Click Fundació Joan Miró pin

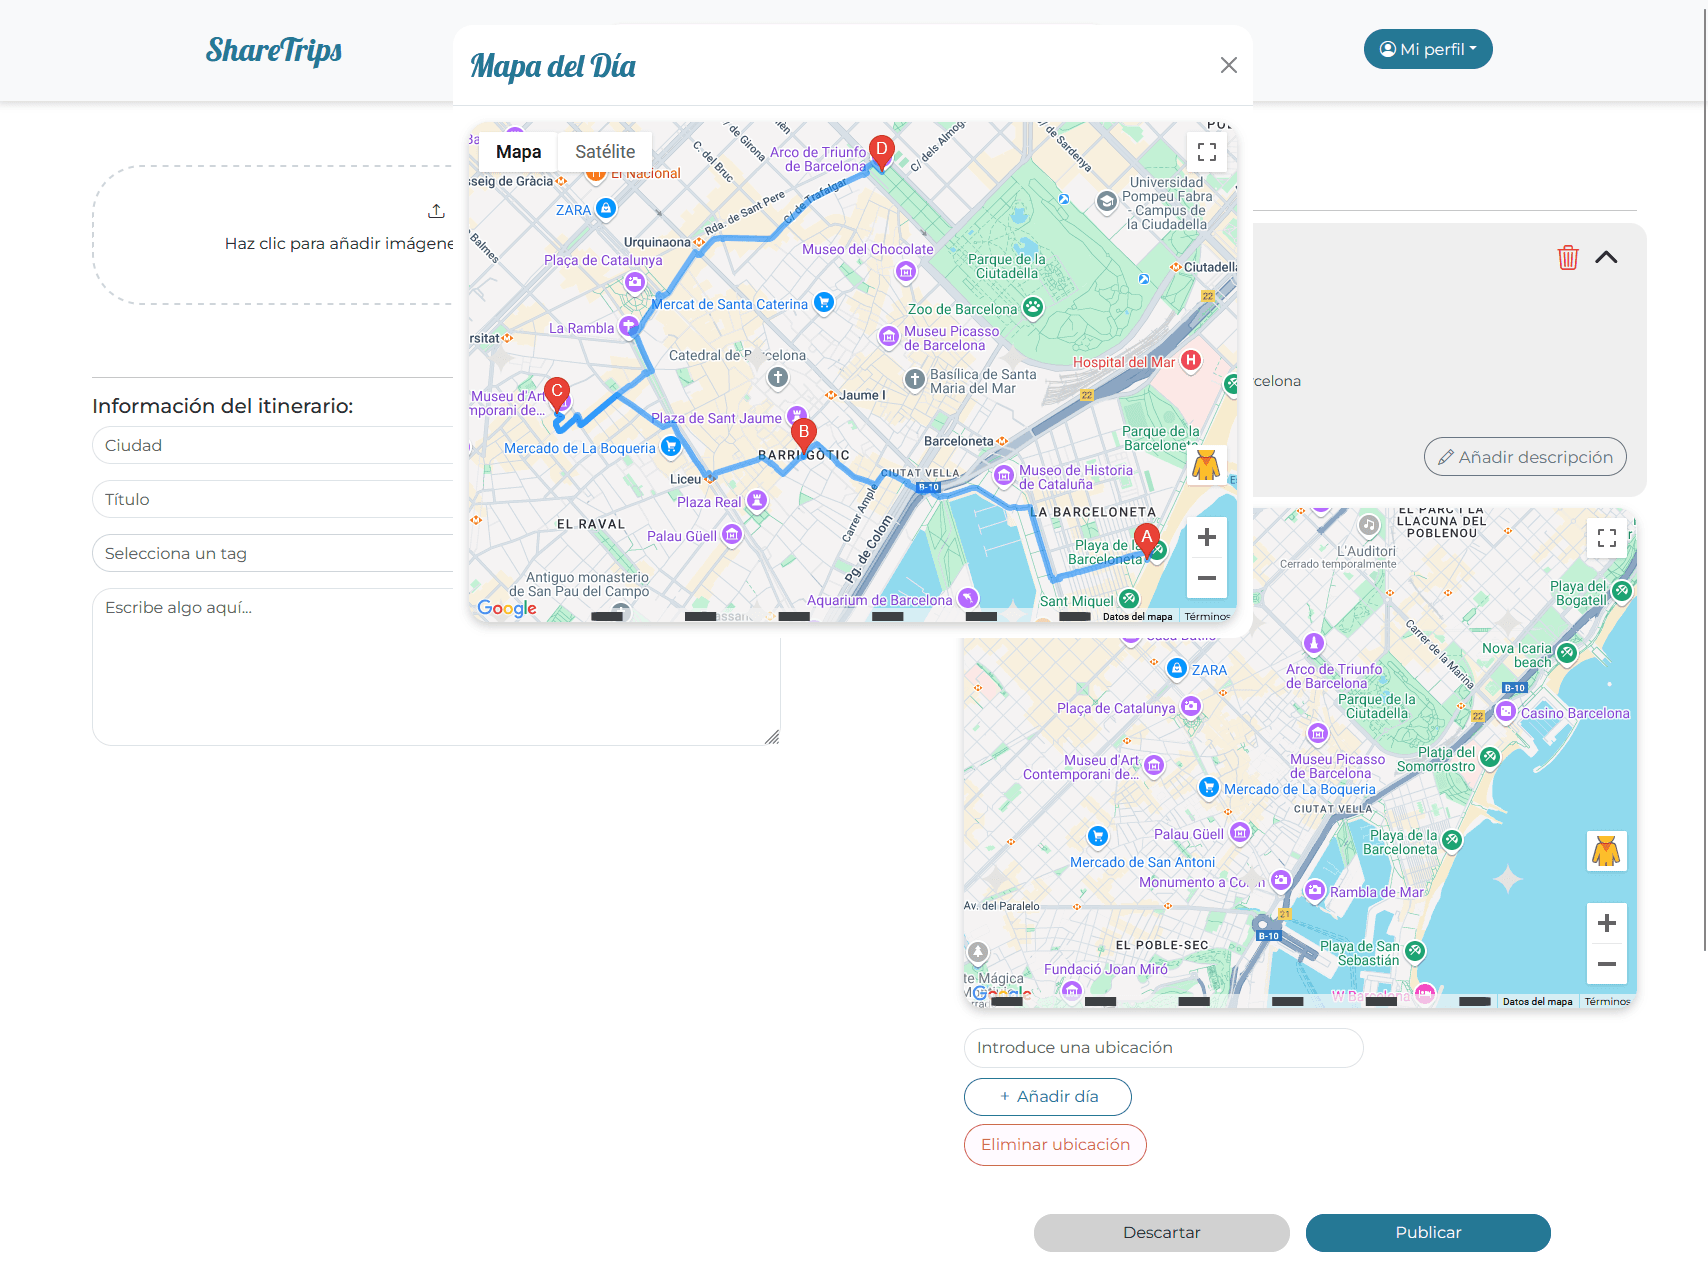(1072, 989)
